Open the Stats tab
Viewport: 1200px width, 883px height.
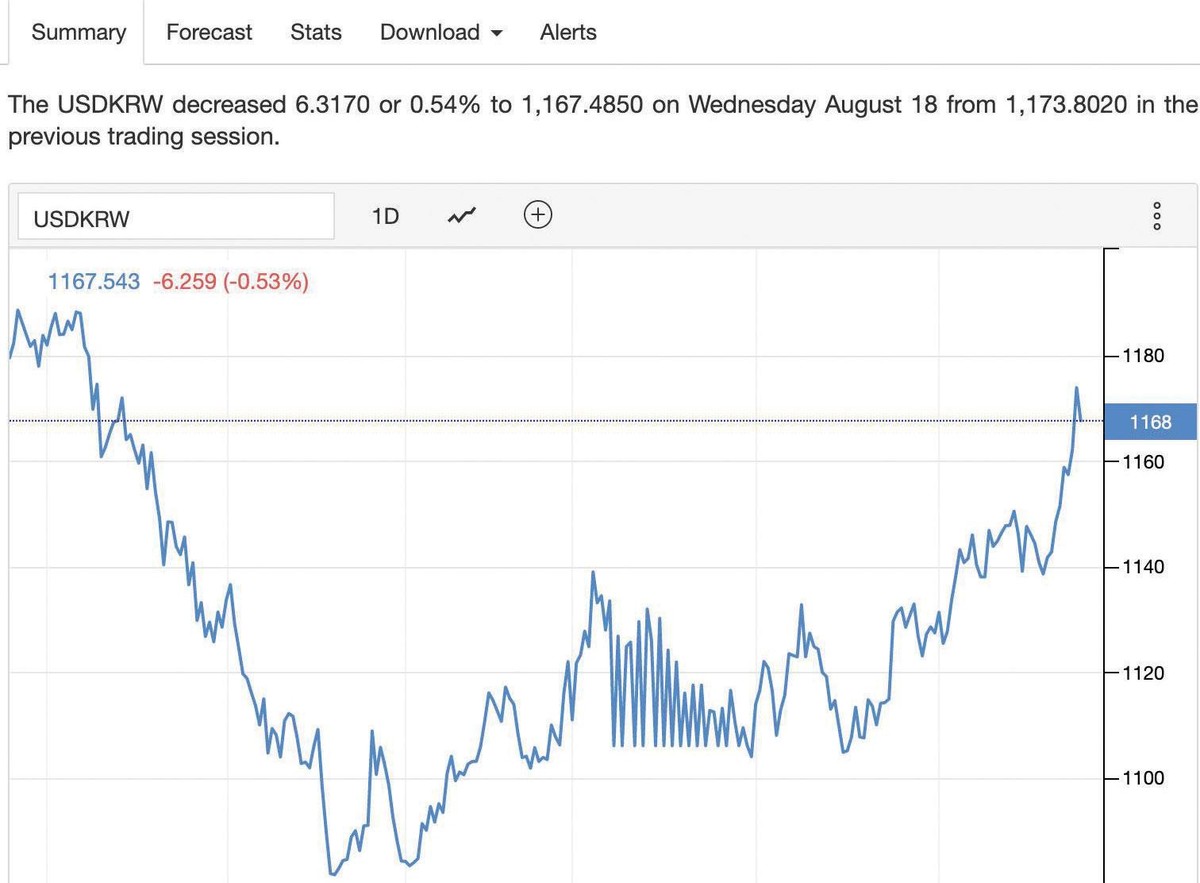point(316,32)
